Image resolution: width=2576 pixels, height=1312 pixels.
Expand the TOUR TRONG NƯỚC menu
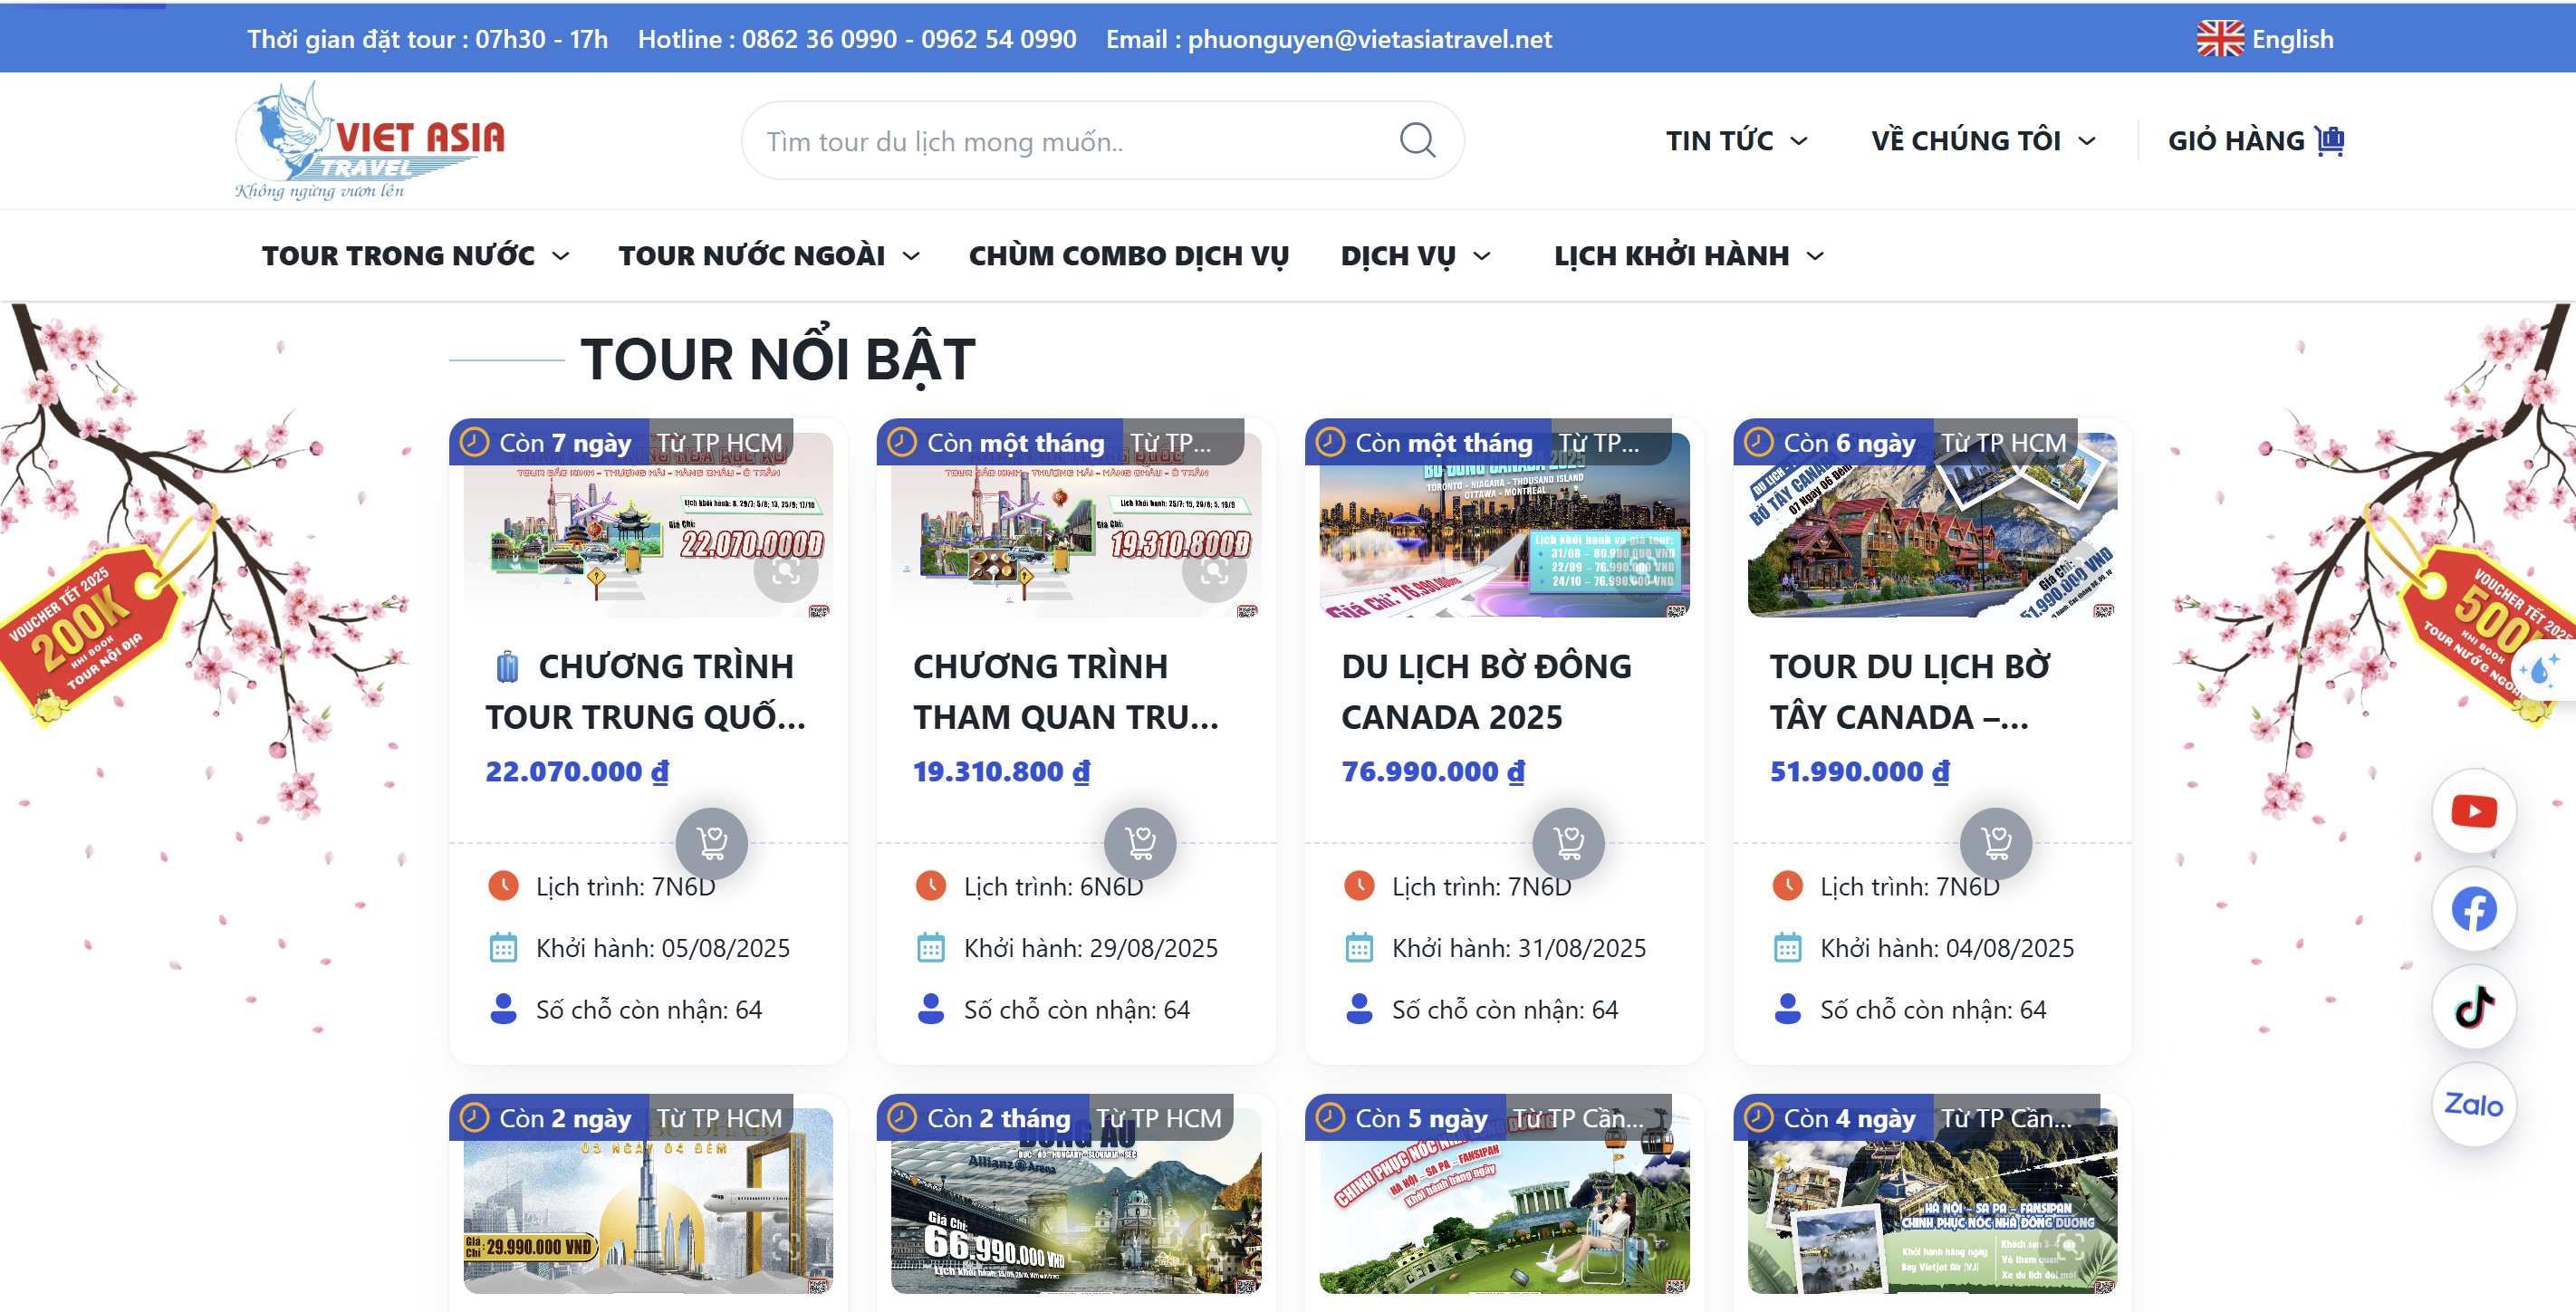pyautogui.click(x=416, y=256)
